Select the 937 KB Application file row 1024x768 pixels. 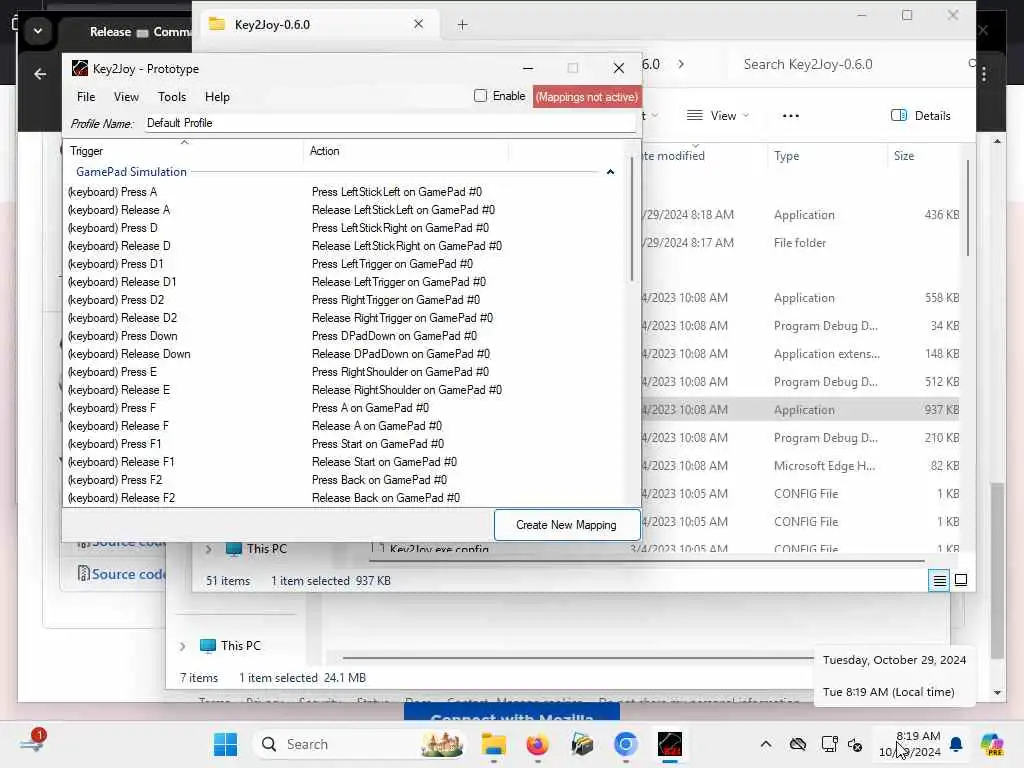pos(800,410)
